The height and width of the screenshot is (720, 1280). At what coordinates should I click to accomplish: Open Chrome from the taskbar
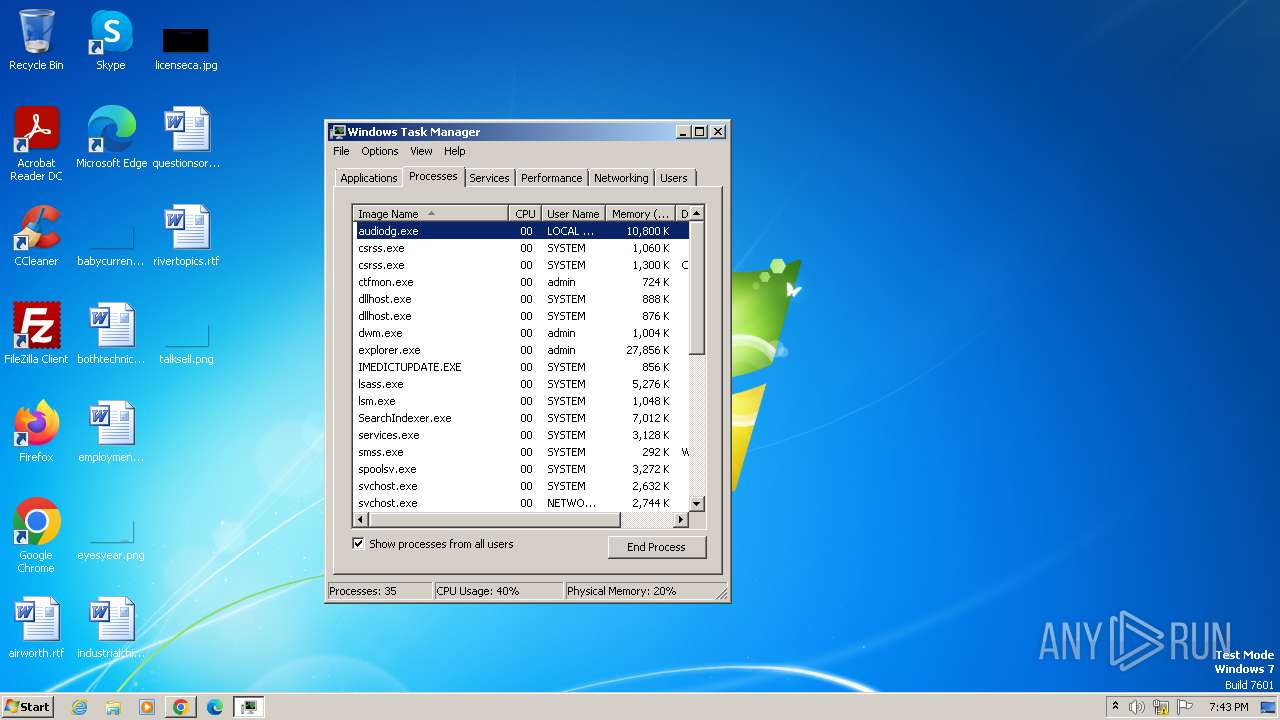181,707
